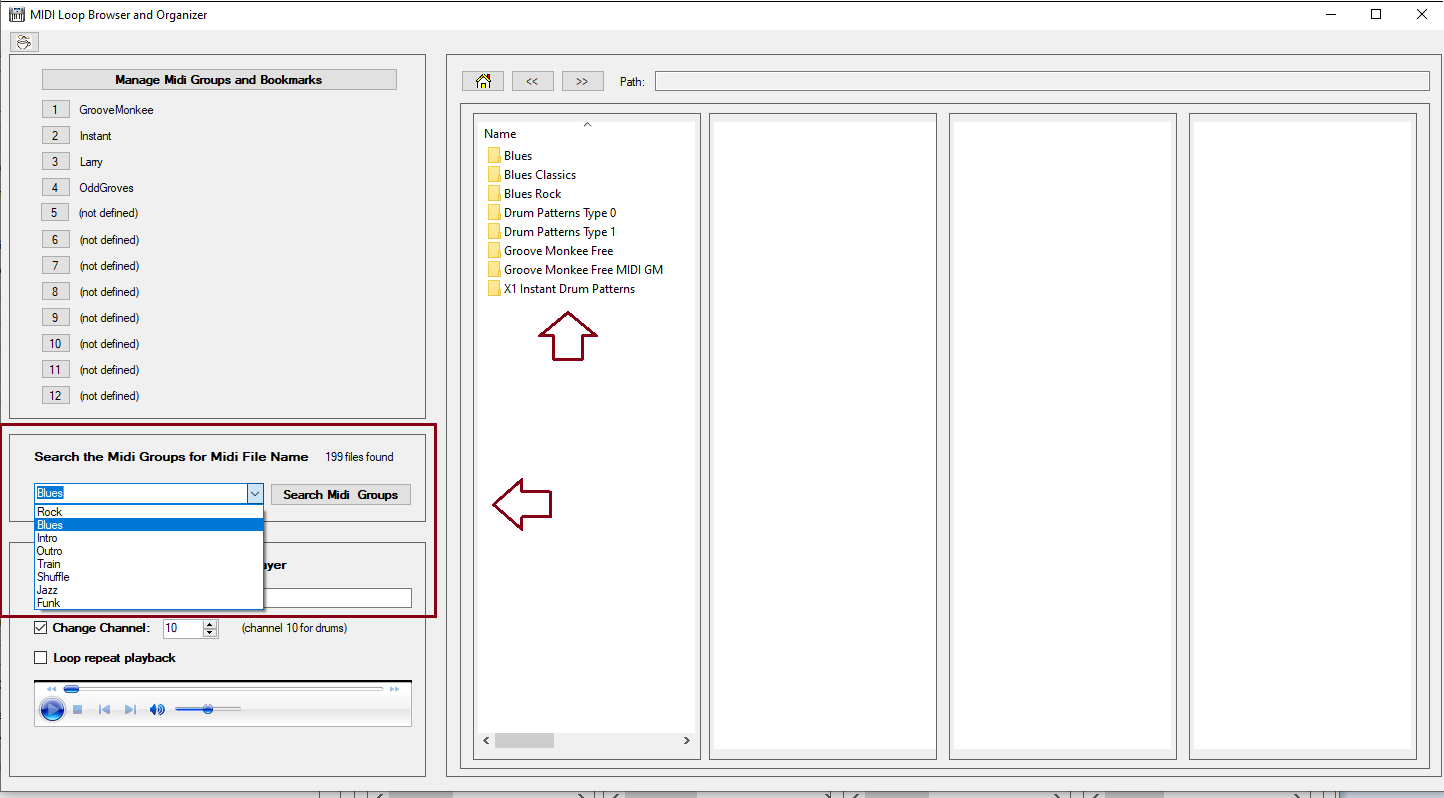Image resolution: width=1444 pixels, height=798 pixels.
Task: Enable Loop repeat playback checkbox
Action: [x=41, y=658]
